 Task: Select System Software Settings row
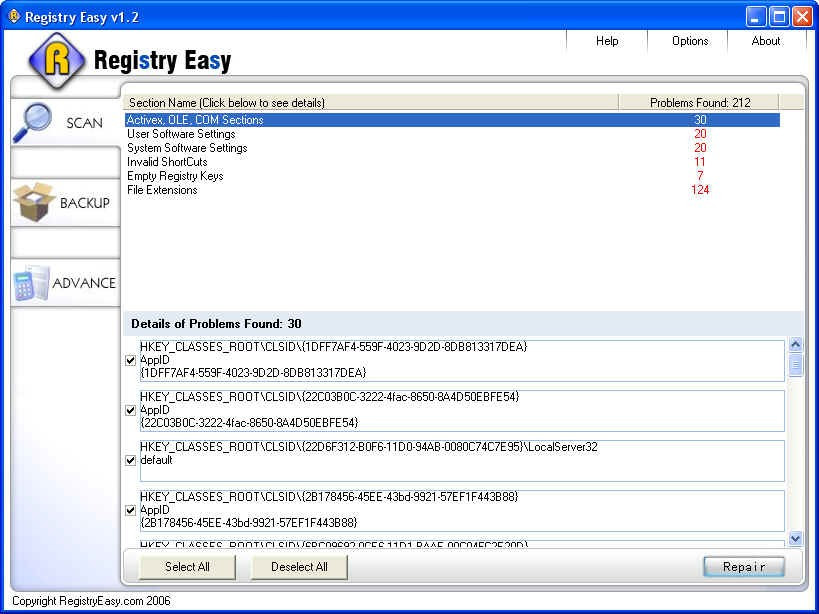[x=452, y=148]
